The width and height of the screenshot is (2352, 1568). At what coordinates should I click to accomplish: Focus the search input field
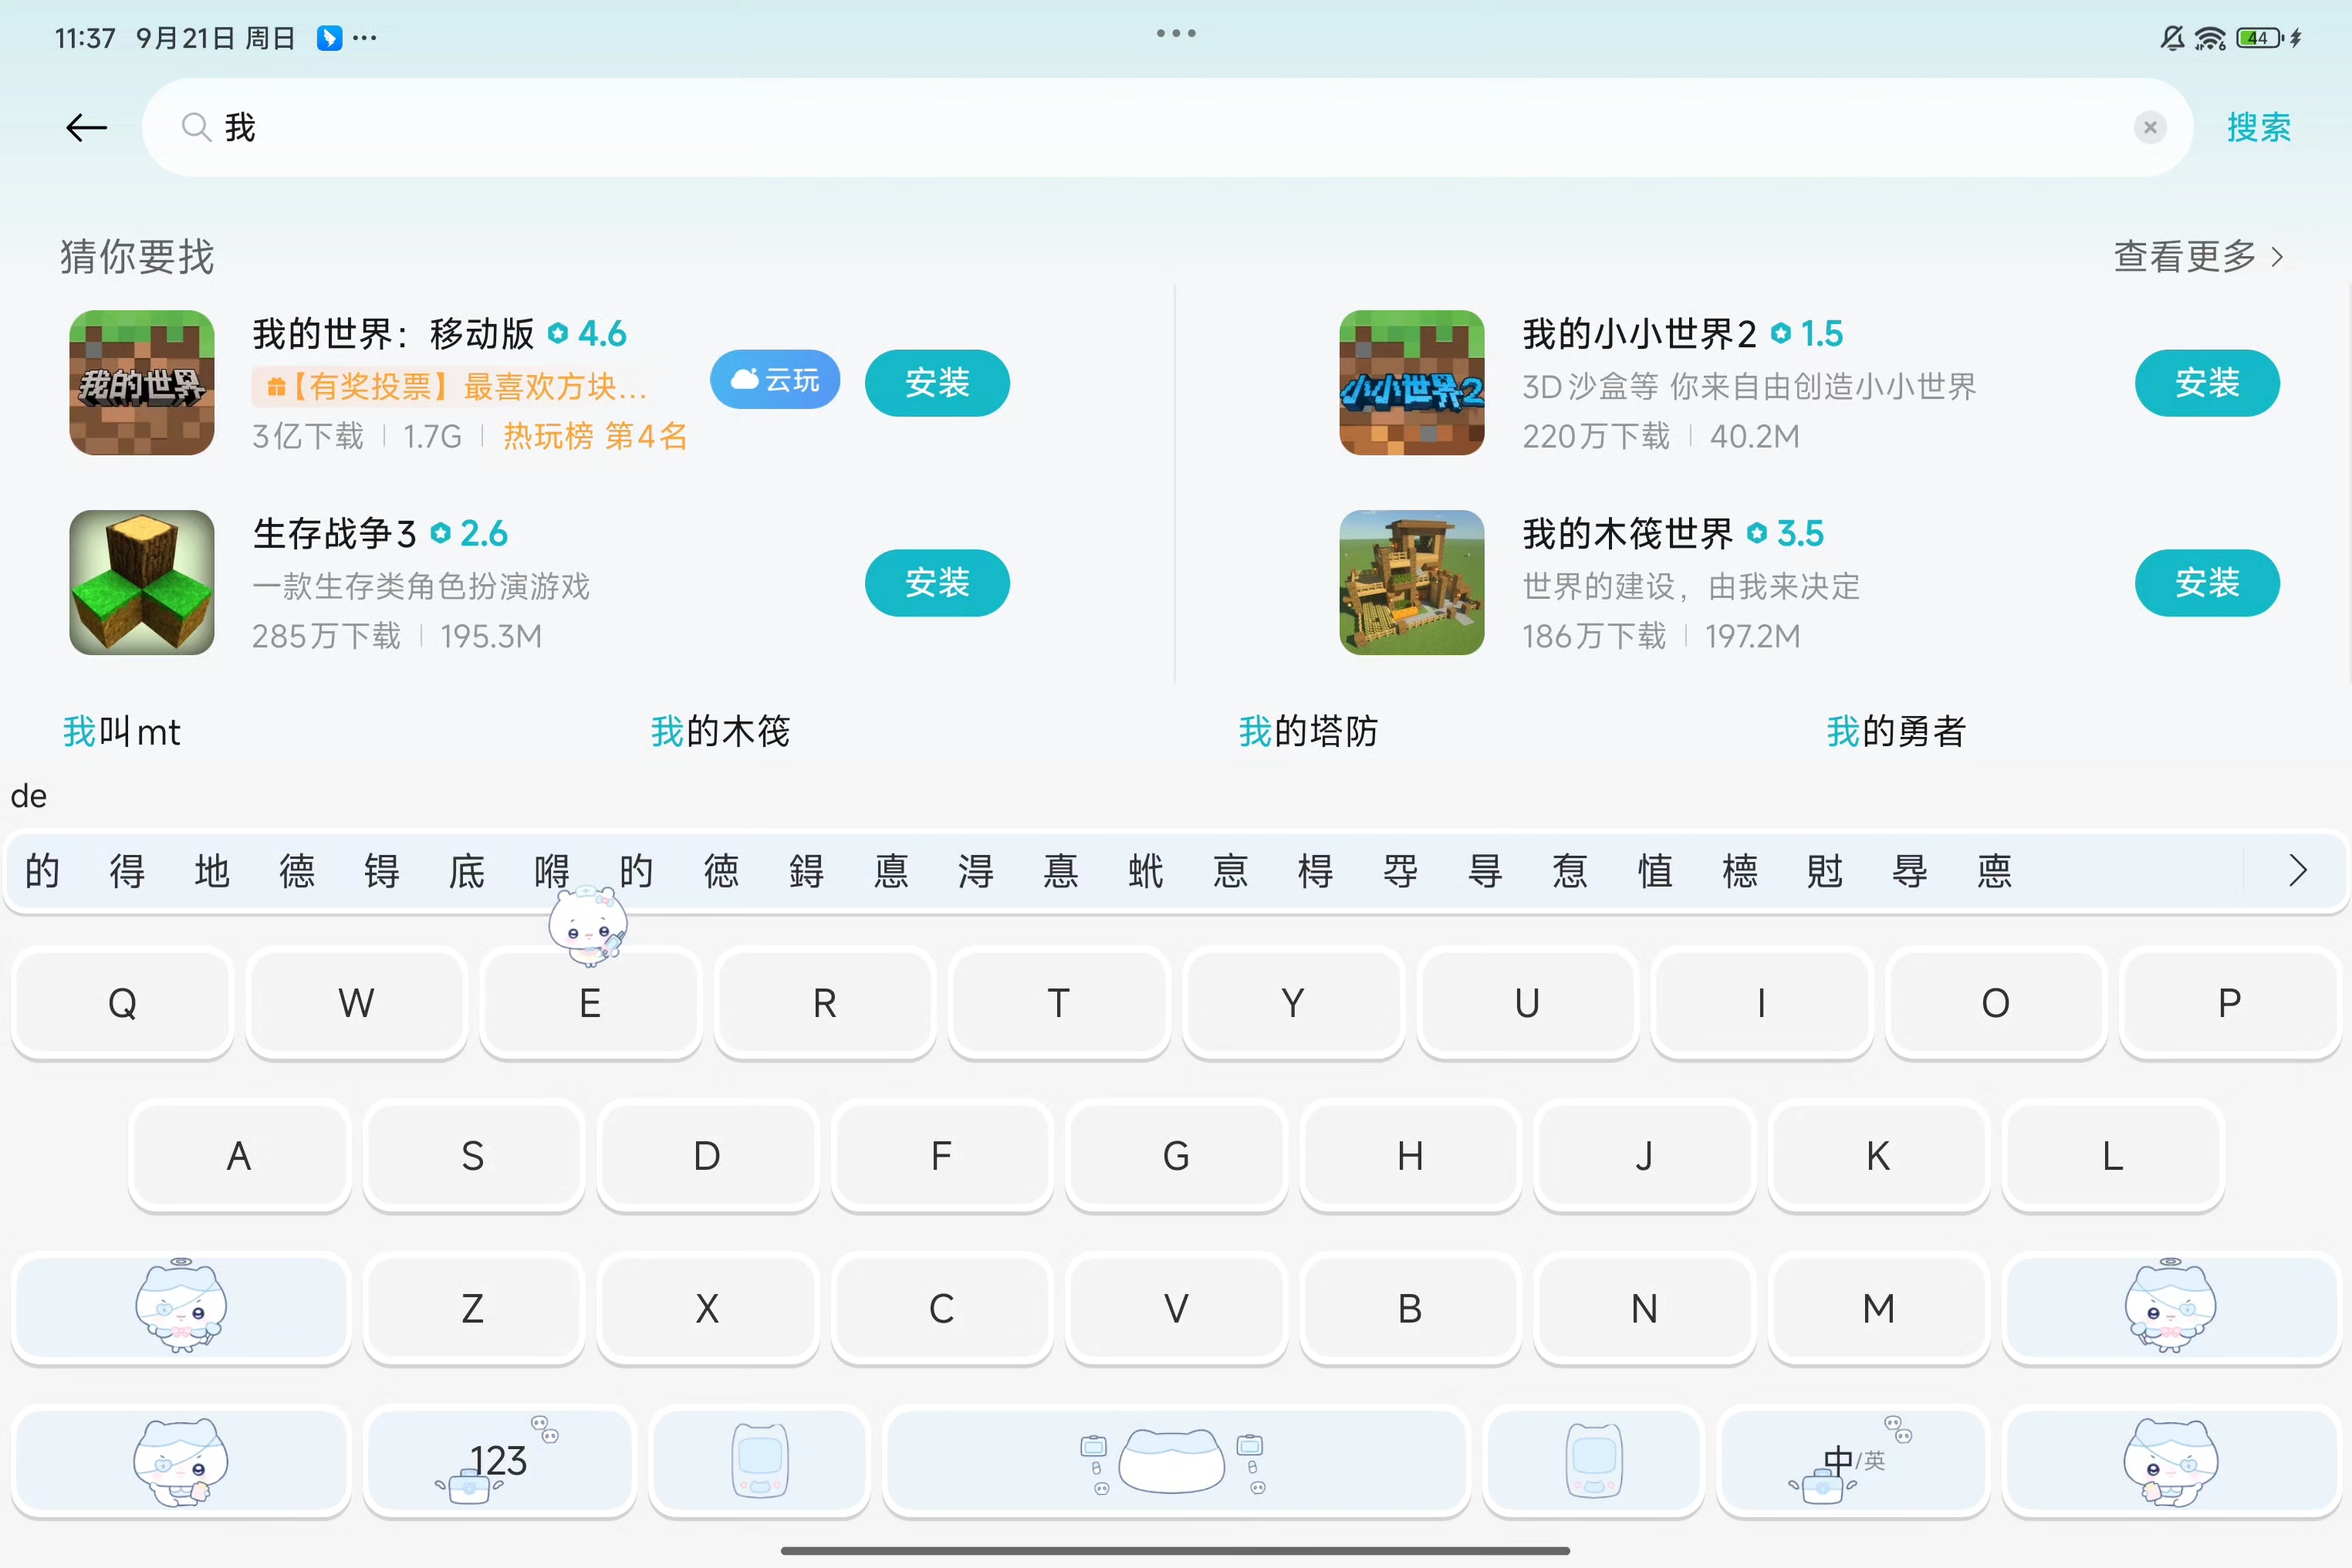[1167, 128]
